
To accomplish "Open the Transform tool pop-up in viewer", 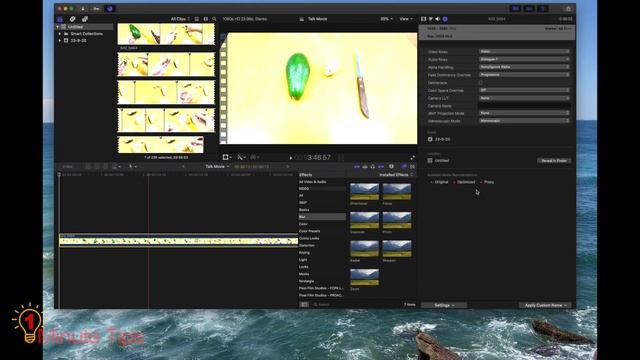I will (x=227, y=157).
